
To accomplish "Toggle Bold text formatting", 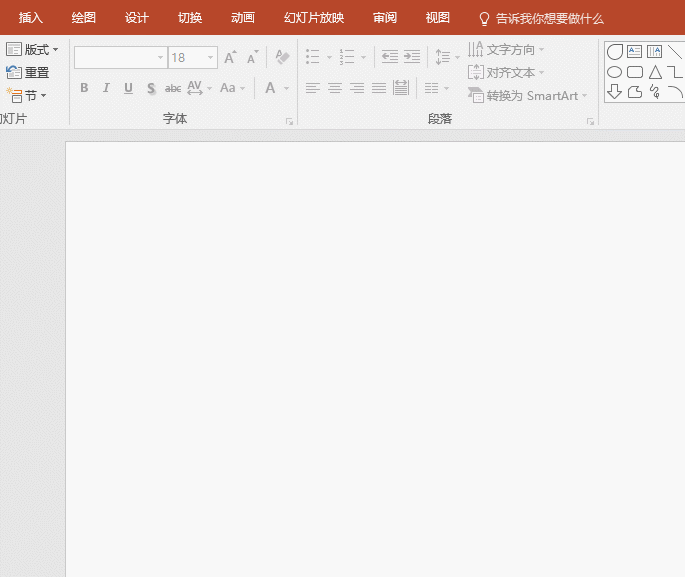I will 84,88.
